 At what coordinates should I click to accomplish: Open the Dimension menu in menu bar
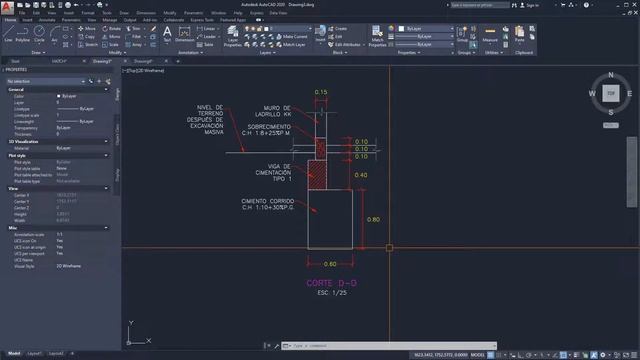pos(146,13)
